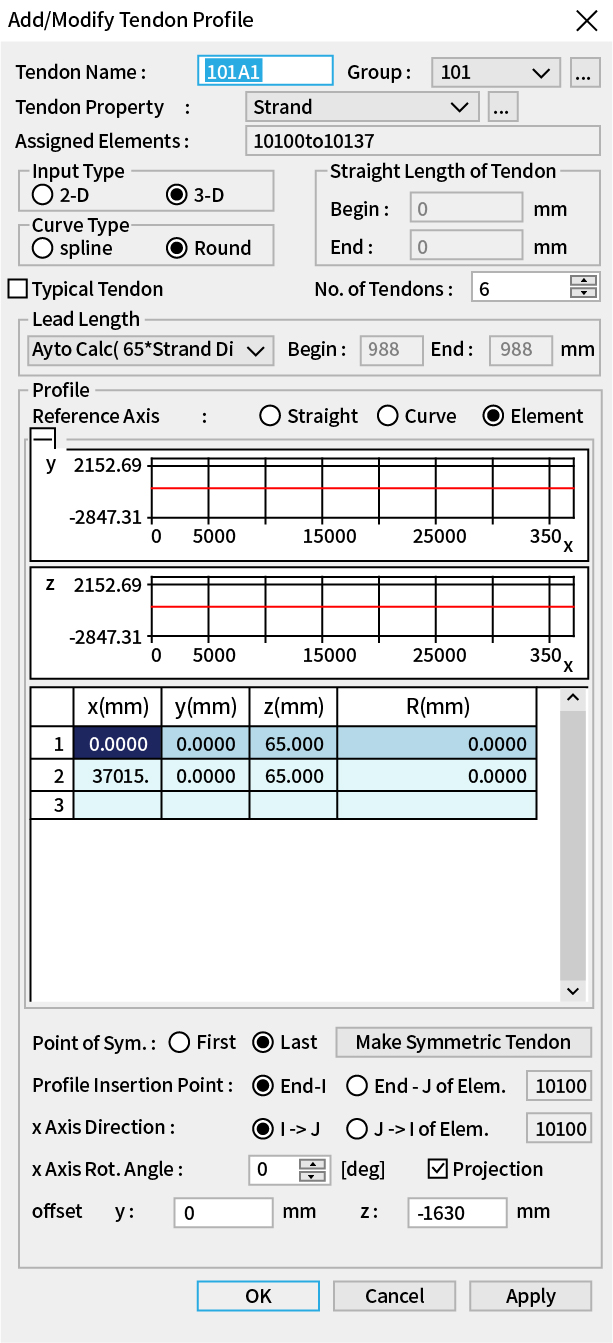Close the Add/Modify Tendon Profile dialog
The image size is (613, 1343).
click(x=587, y=20)
